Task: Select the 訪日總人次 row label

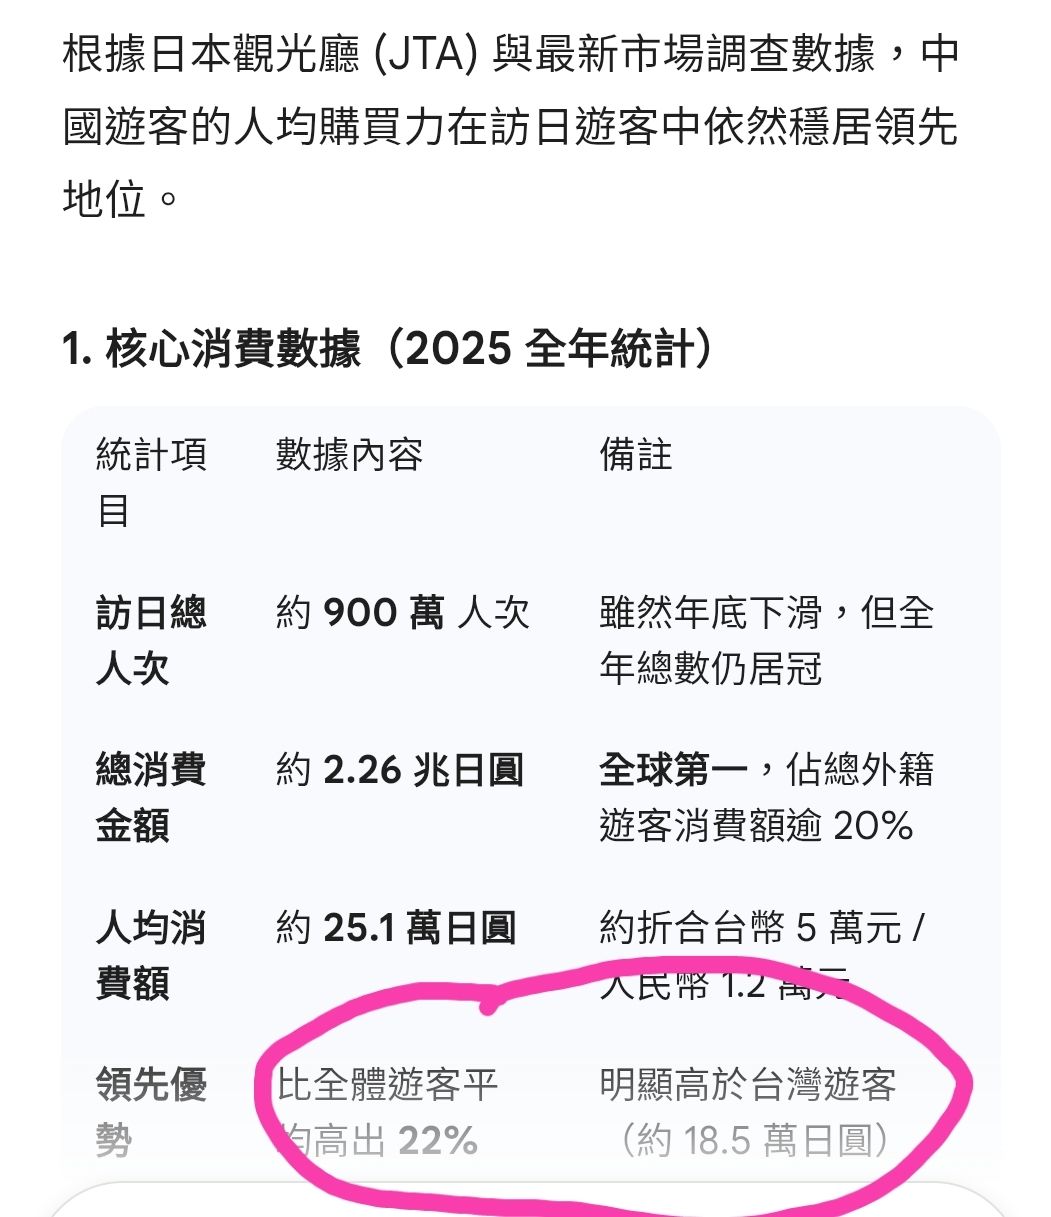Action: tap(150, 640)
